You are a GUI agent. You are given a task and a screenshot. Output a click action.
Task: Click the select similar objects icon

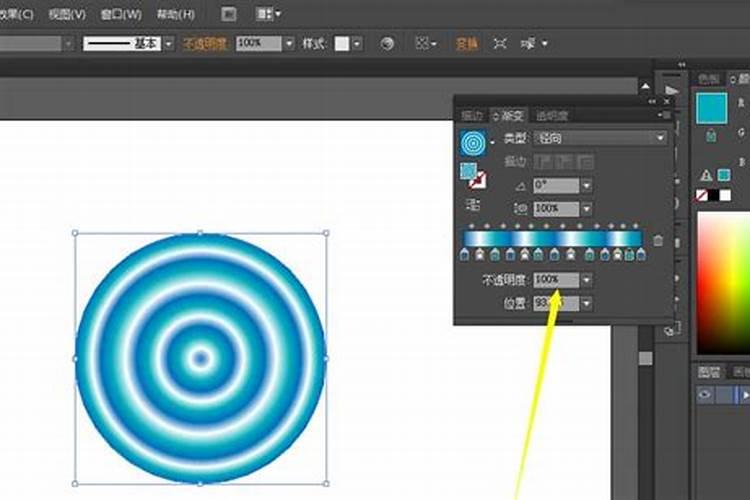[528, 44]
